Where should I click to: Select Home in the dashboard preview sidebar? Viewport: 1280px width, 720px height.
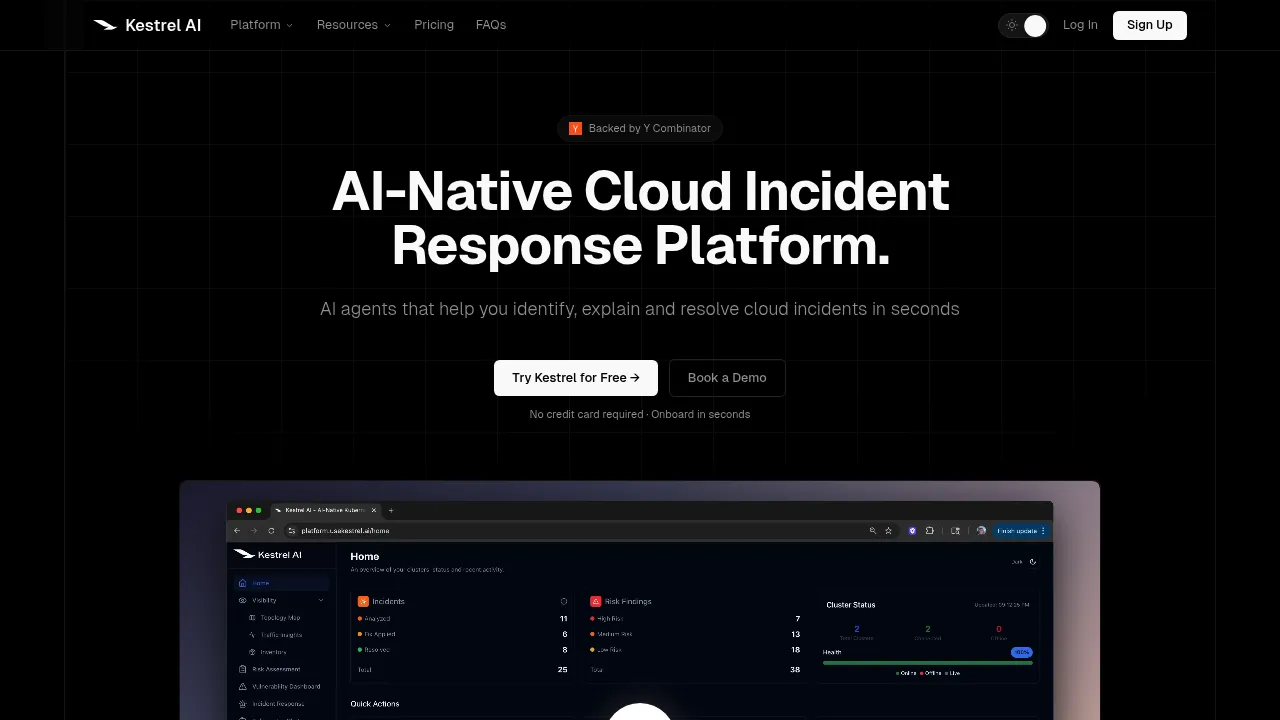click(x=281, y=583)
